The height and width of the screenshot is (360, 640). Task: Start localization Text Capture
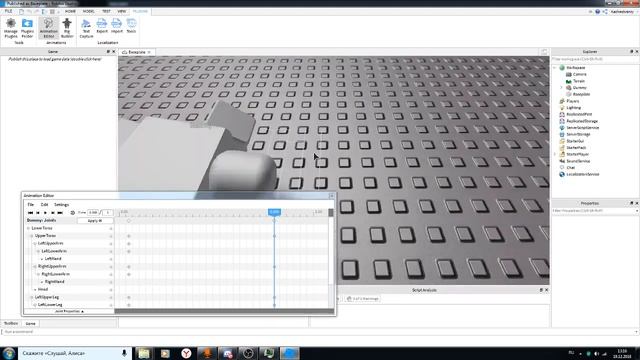86,28
